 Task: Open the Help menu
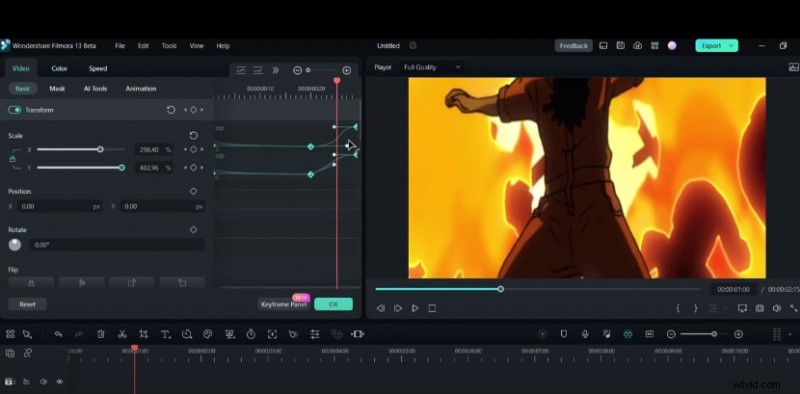coord(223,45)
